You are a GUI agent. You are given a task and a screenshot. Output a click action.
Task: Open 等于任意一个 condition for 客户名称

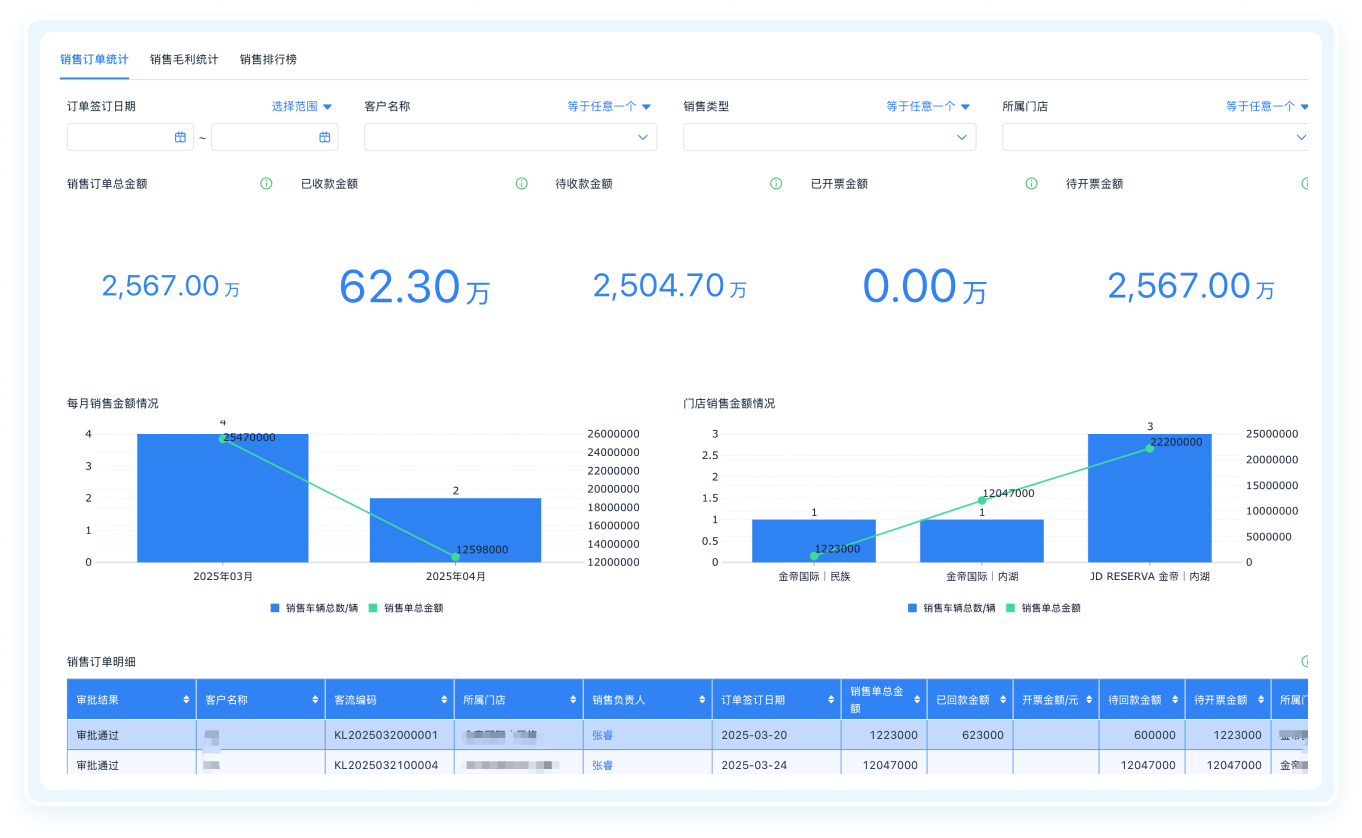pyautogui.click(x=609, y=106)
